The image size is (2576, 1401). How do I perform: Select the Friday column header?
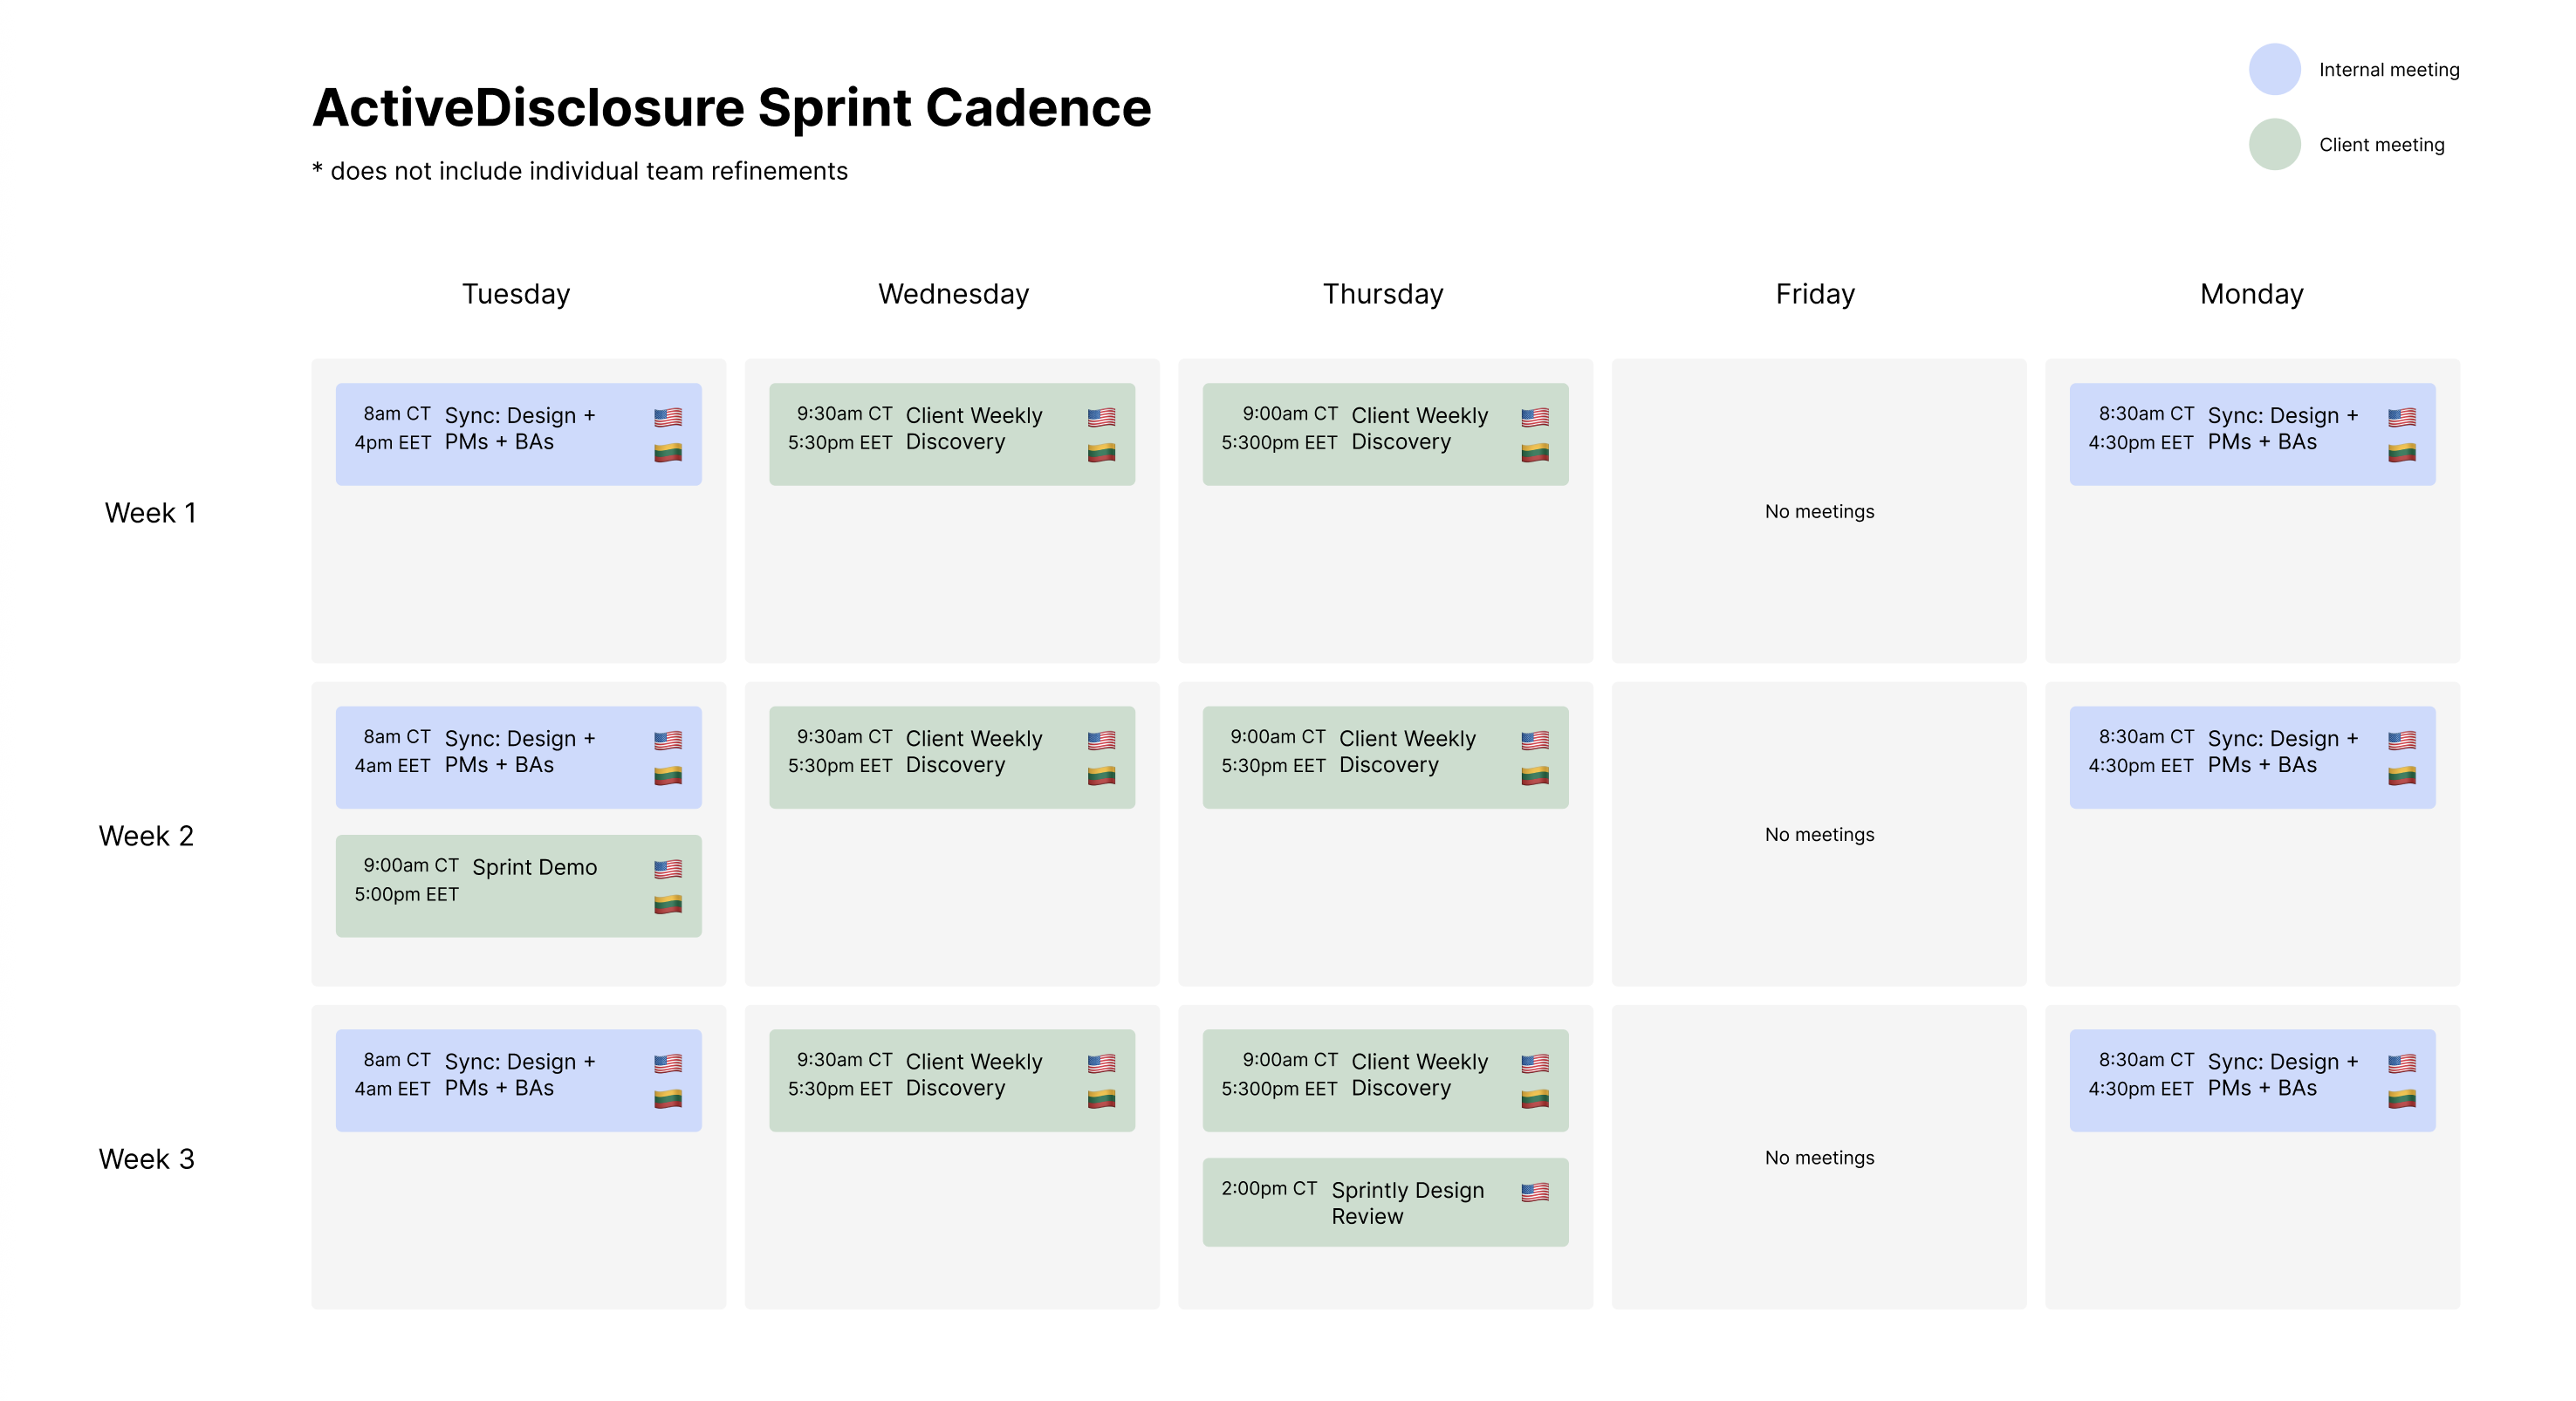(1815, 294)
